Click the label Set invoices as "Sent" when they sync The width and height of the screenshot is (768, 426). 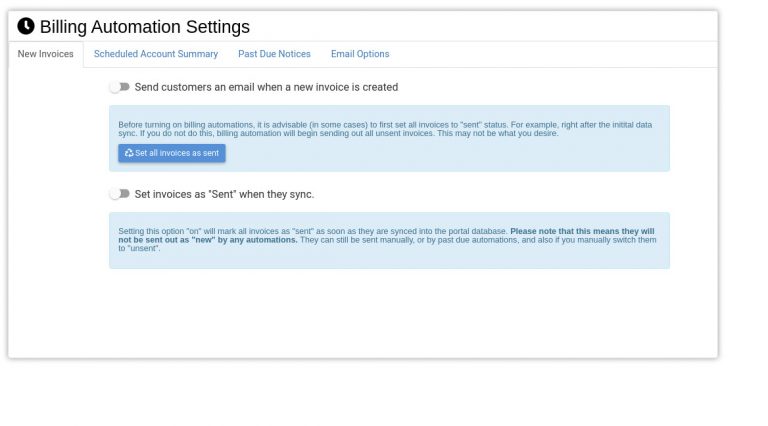pos(224,194)
